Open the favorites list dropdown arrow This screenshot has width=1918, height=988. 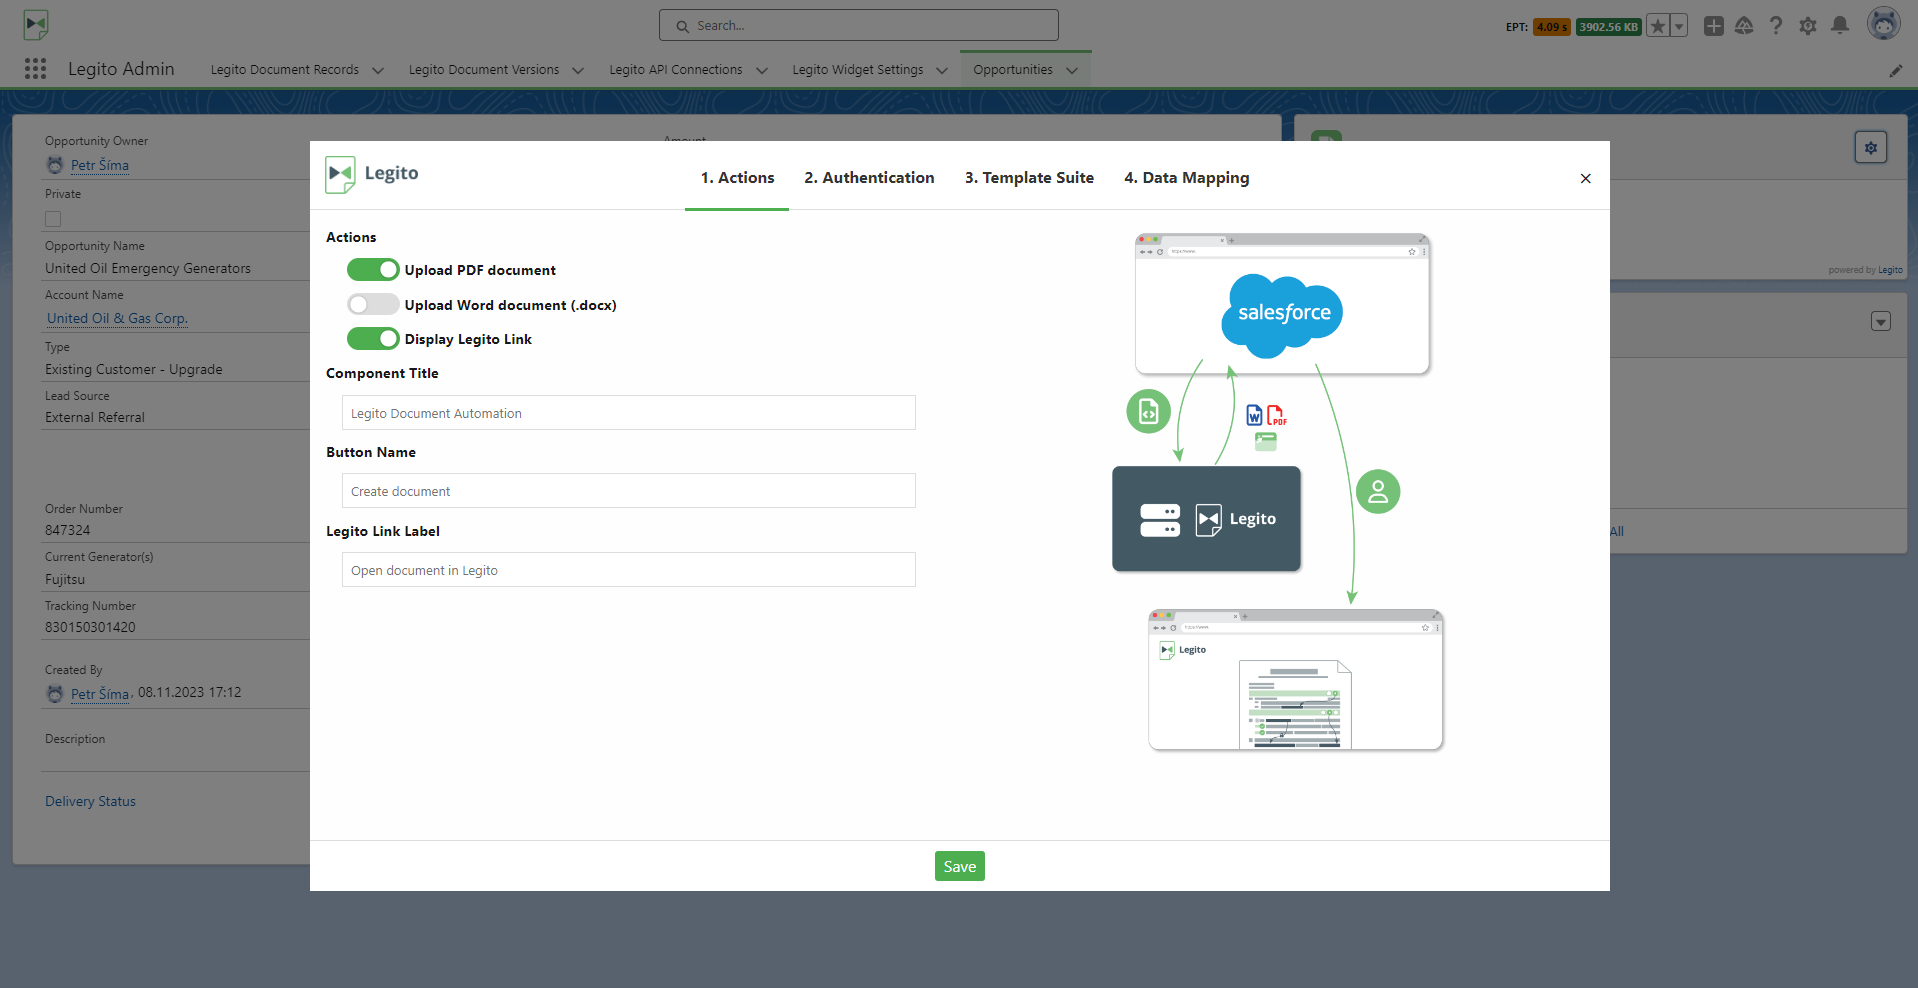(1679, 26)
